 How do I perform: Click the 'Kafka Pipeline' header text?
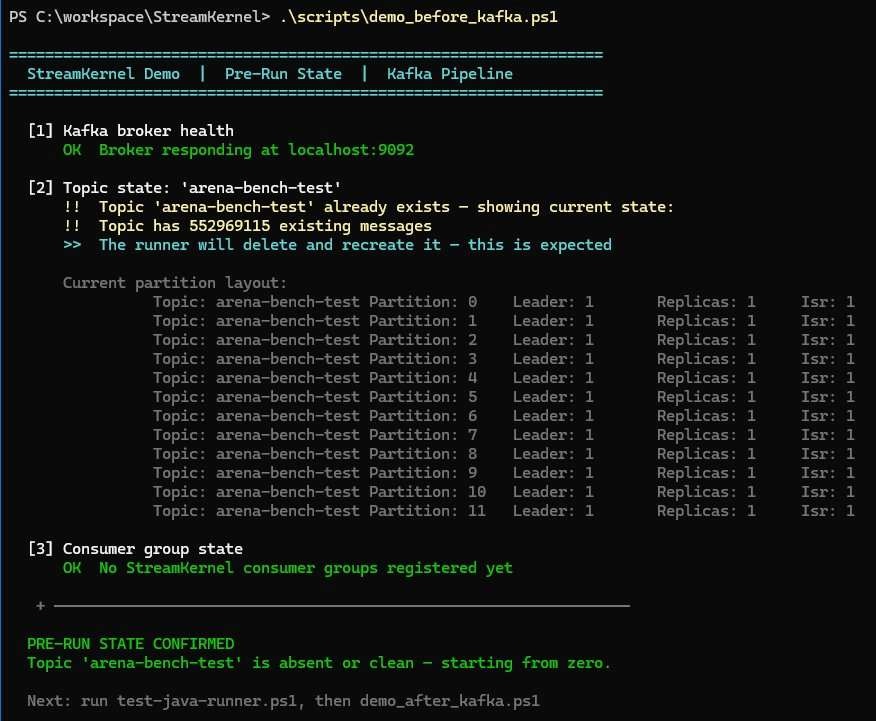pyautogui.click(x=450, y=74)
